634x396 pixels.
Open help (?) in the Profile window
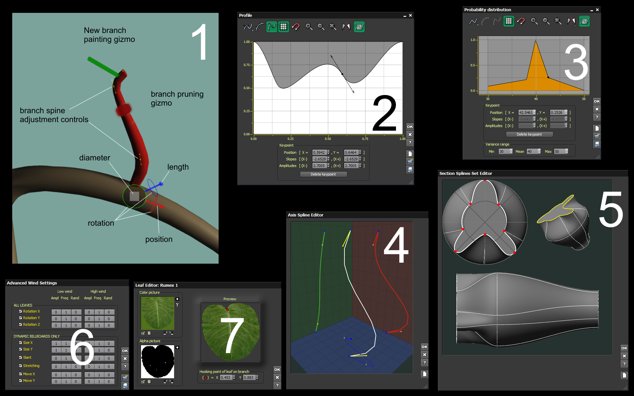pyautogui.click(x=410, y=142)
